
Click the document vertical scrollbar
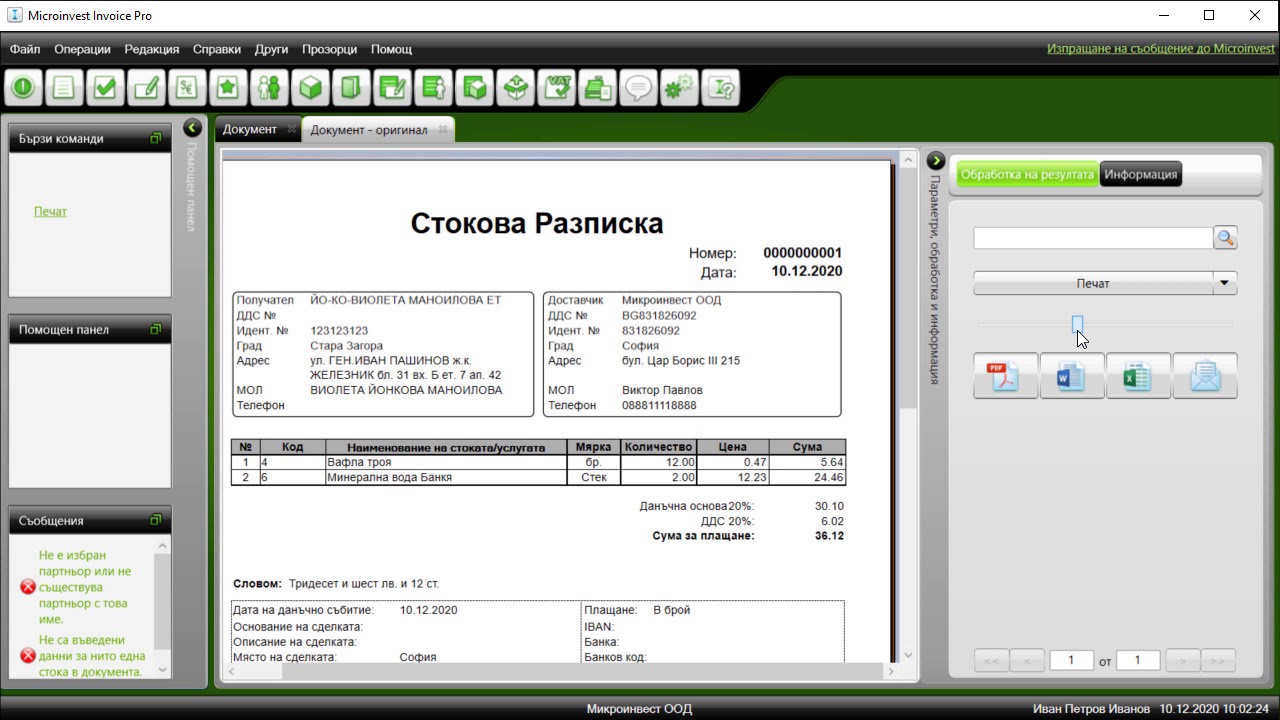coord(908,406)
